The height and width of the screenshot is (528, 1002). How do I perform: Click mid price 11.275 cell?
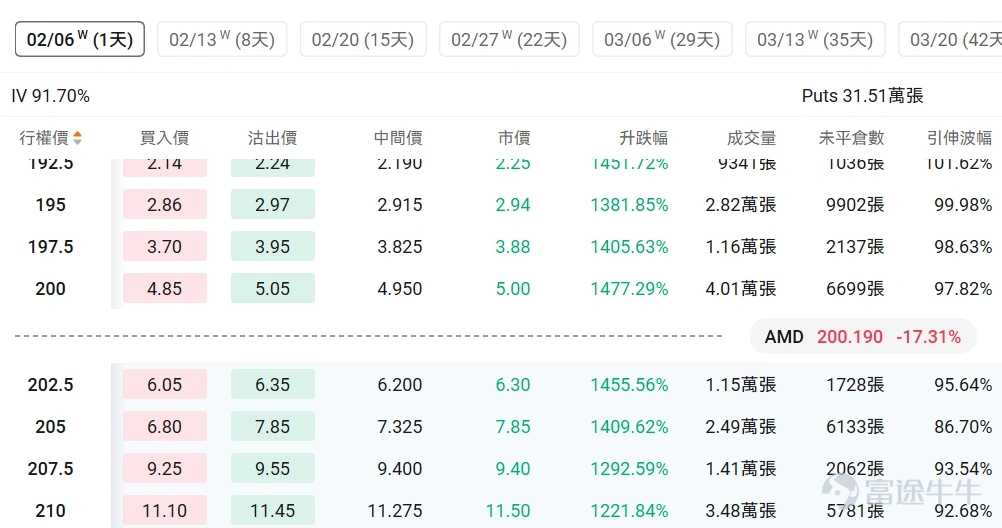pos(395,511)
